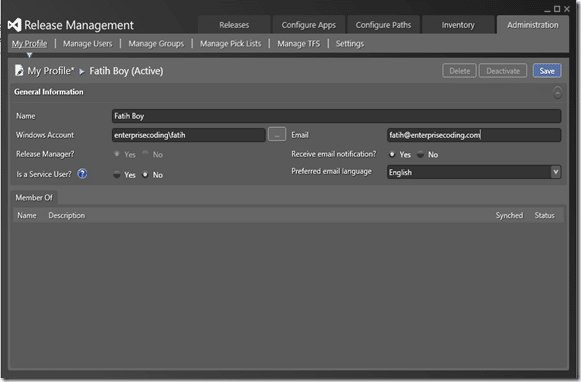Viewport: 581px width, 382px height.
Task: Open Manage Groups section
Action: [156, 44]
